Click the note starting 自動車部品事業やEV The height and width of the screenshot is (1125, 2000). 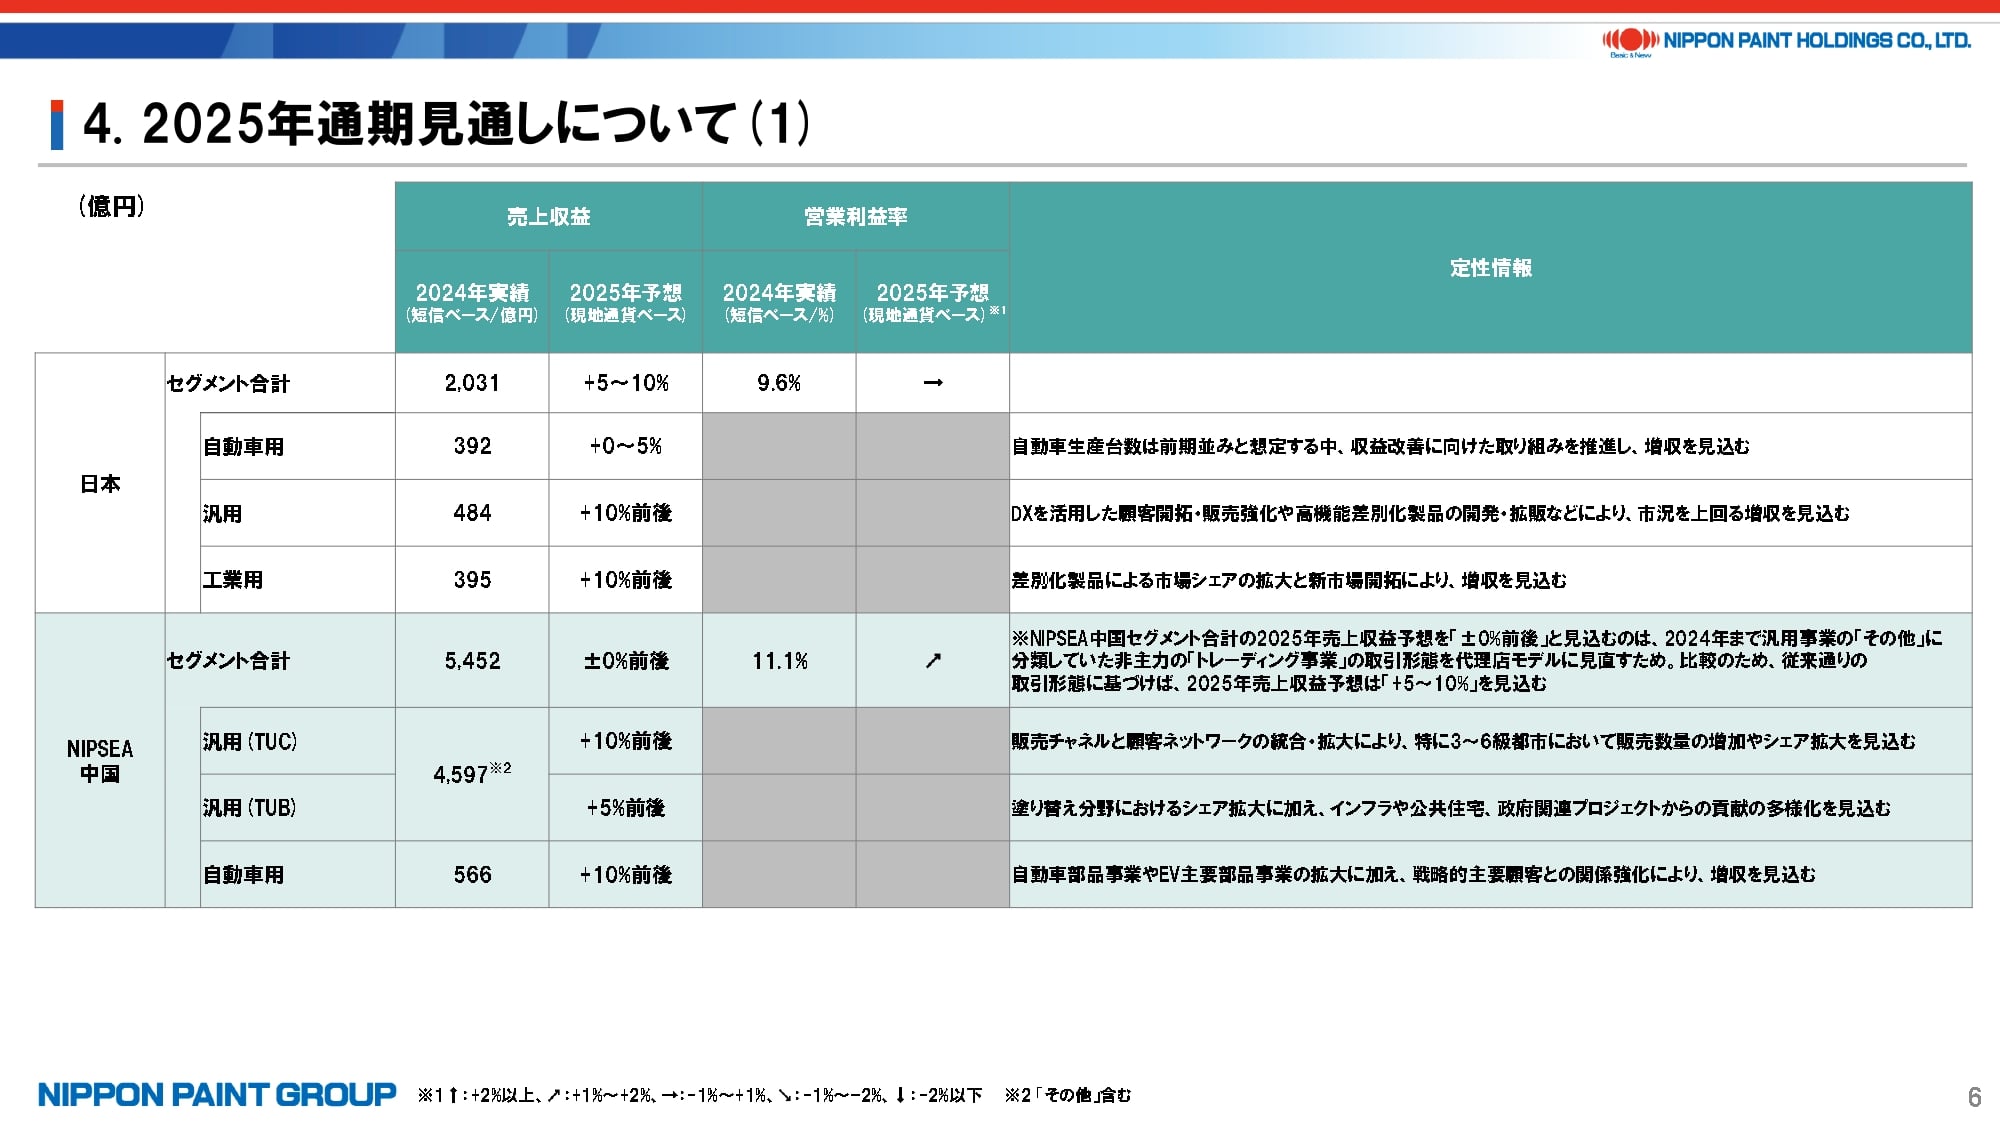coord(1413,875)
